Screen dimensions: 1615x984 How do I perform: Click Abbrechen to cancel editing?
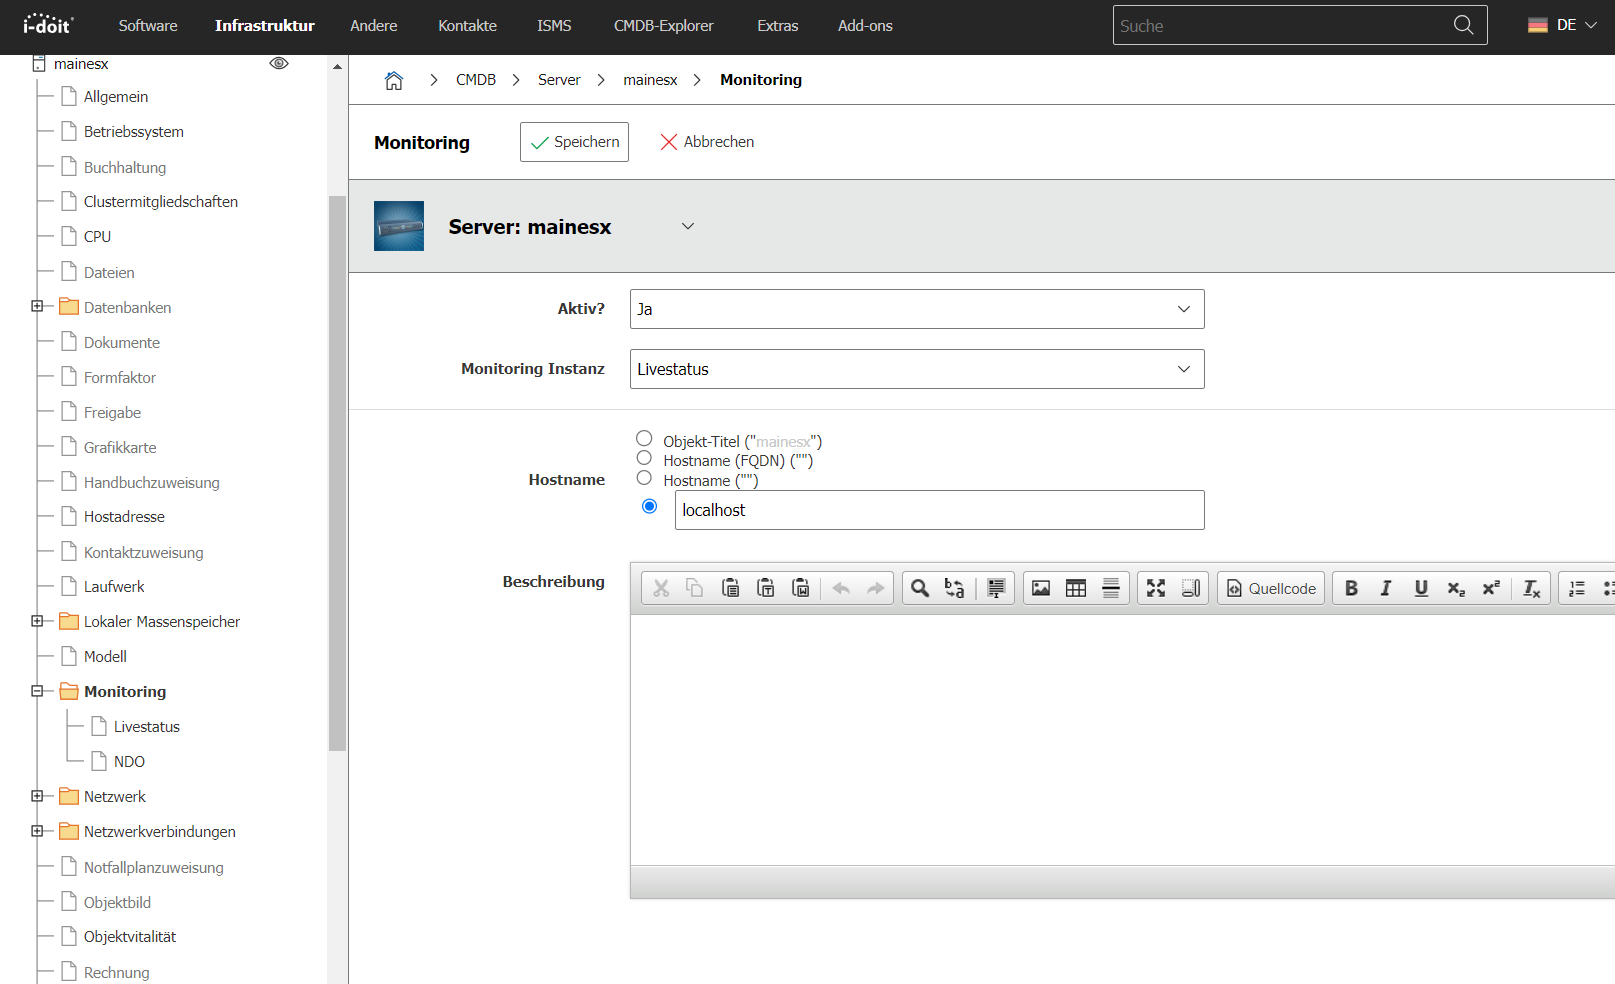tap(707, 142)
